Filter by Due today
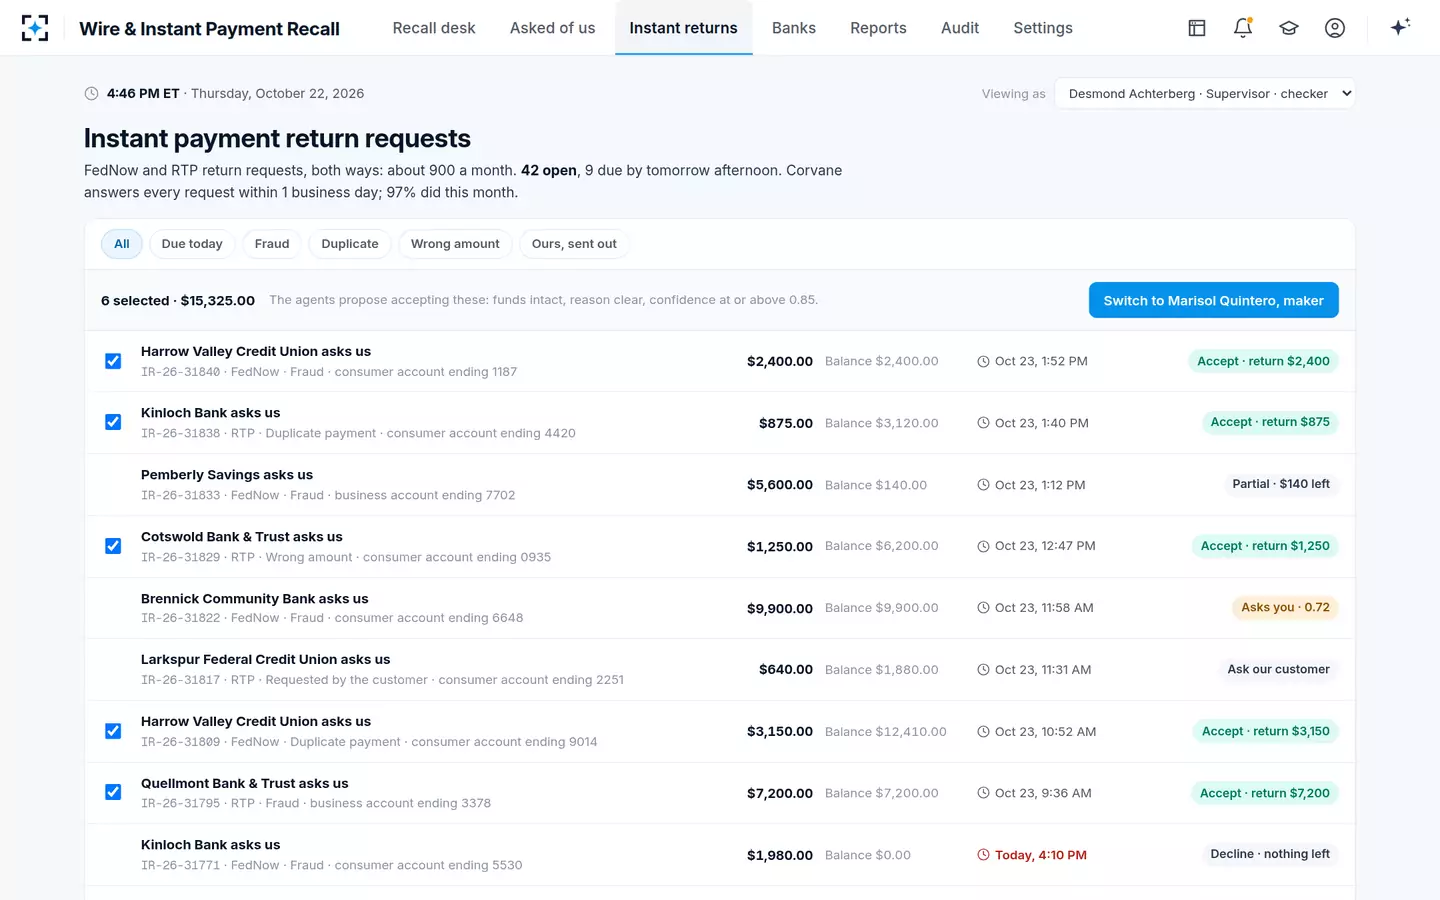This screenshot has height=900, width=1440. click(192, 244)
